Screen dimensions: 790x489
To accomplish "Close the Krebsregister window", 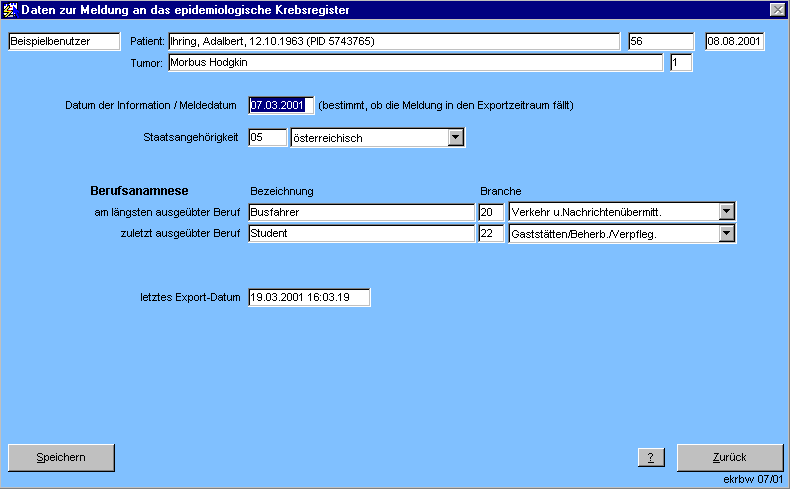I will tap(777, 9).
